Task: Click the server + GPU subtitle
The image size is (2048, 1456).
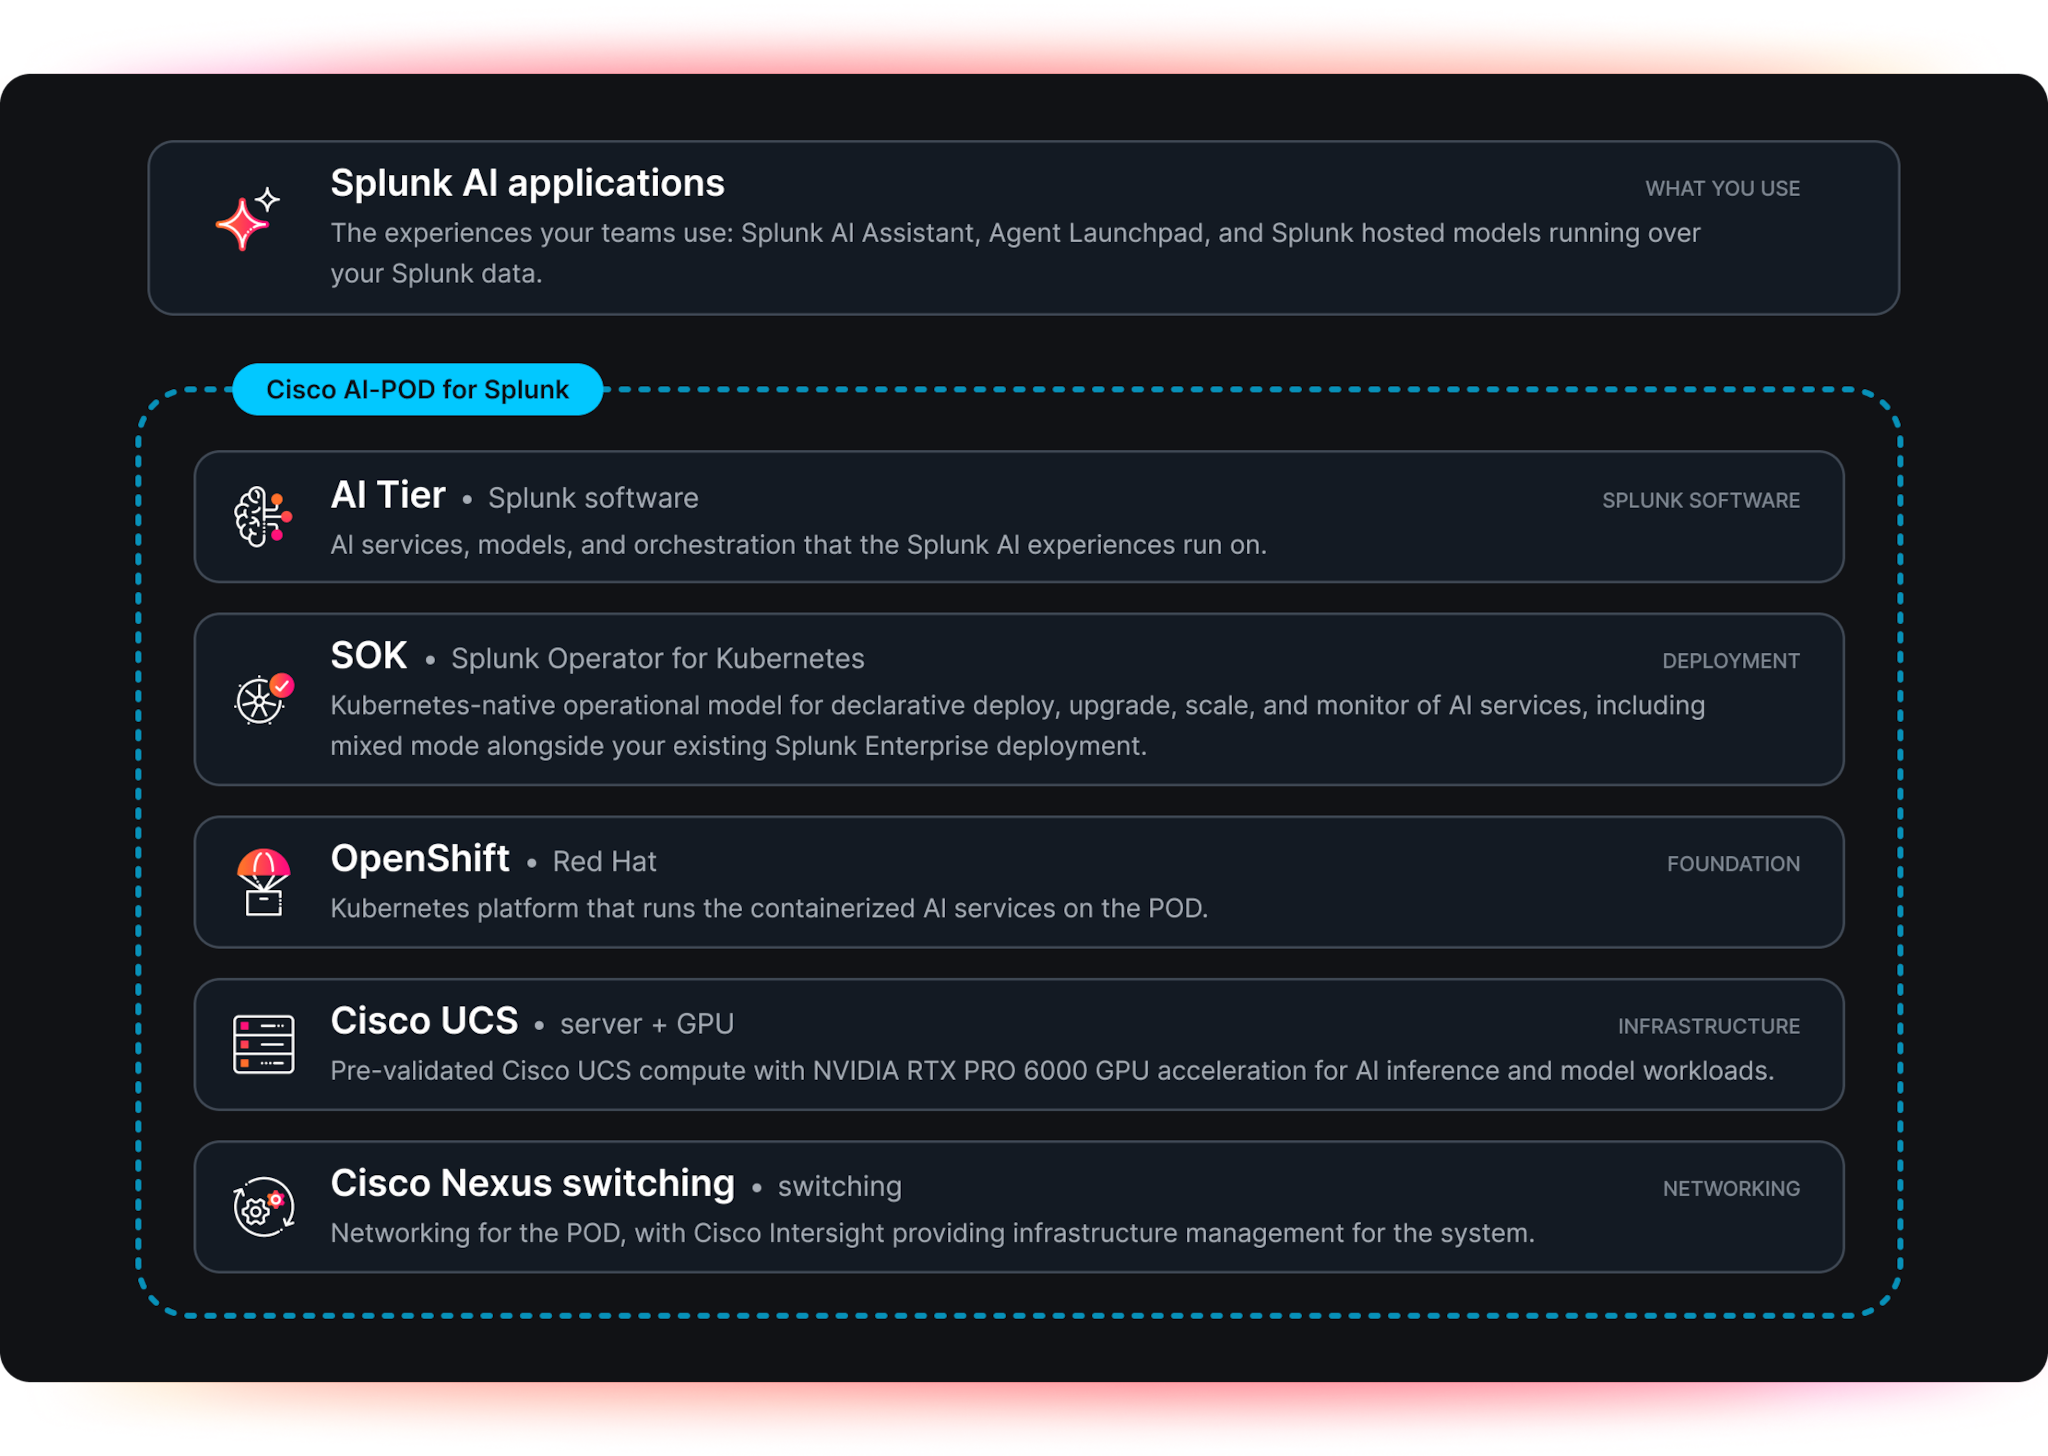Action: (x=646, y=1024)
